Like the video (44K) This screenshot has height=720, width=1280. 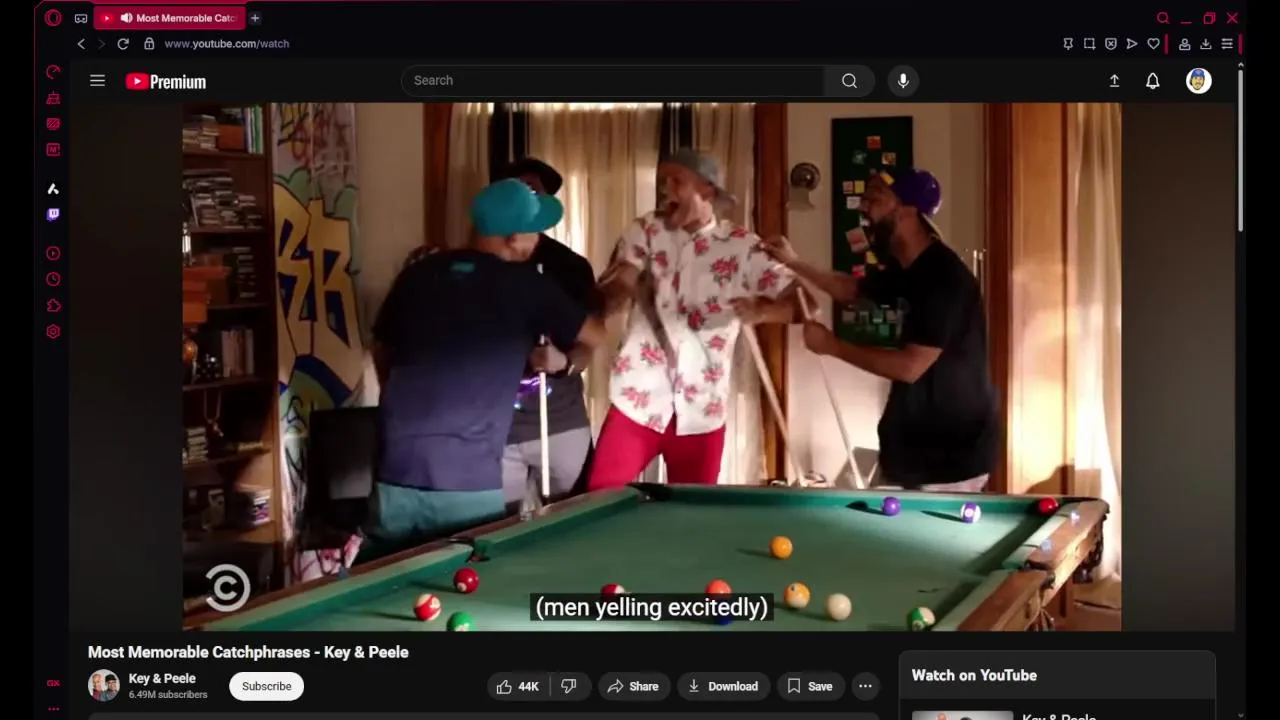518,686
